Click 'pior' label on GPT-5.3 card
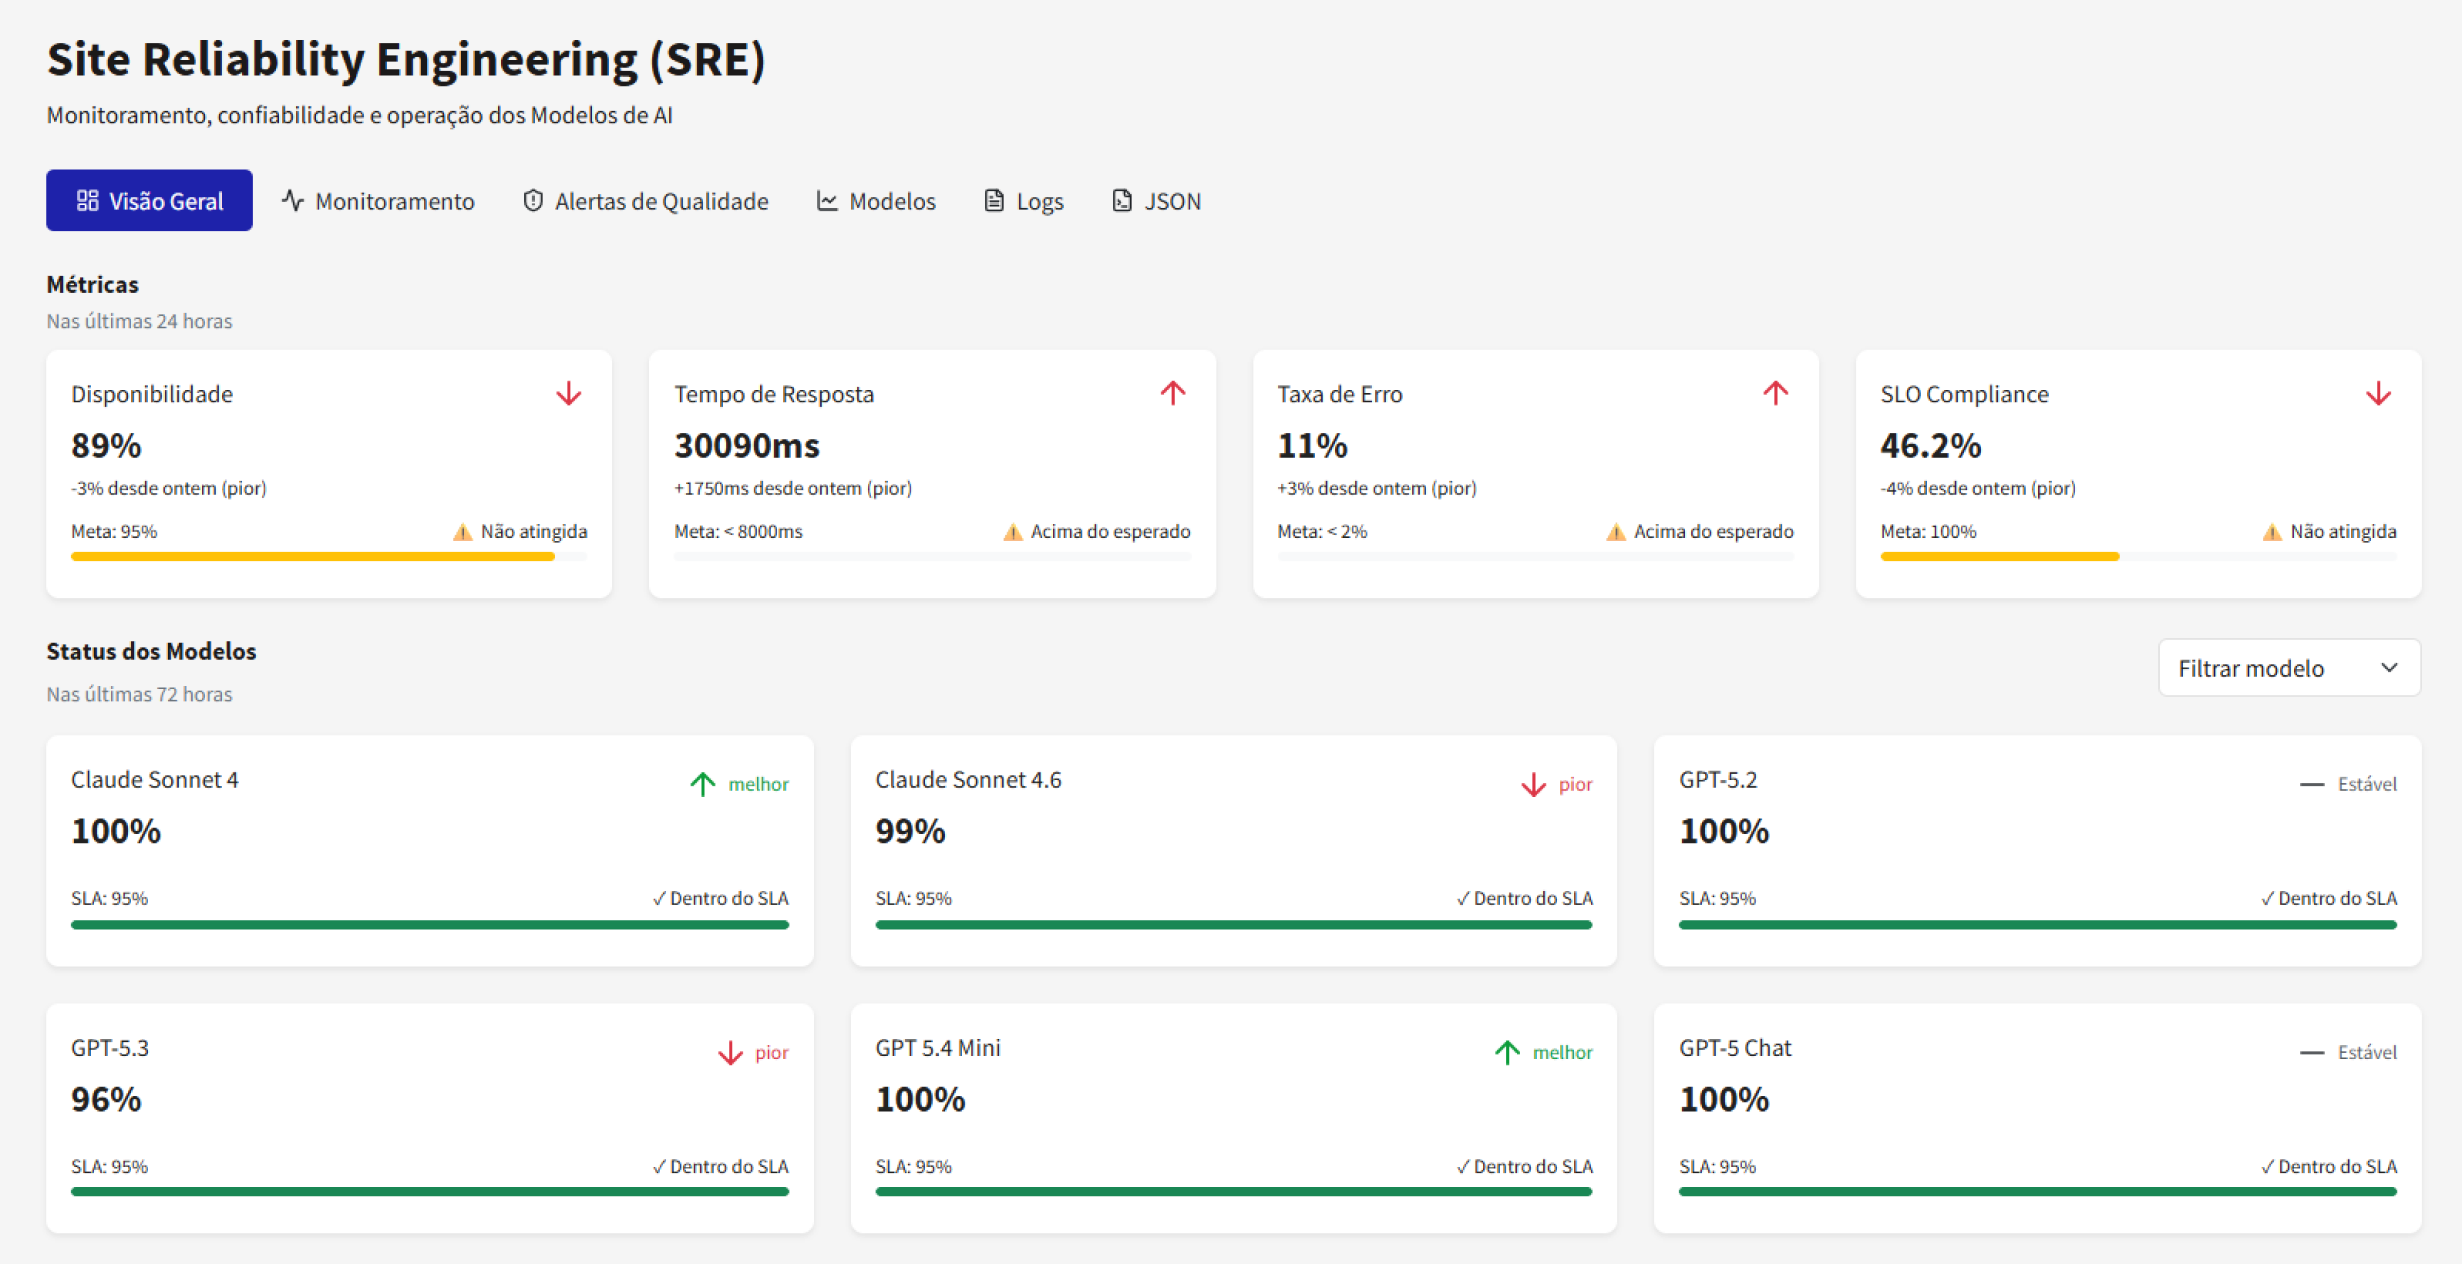 (772, 1053)
